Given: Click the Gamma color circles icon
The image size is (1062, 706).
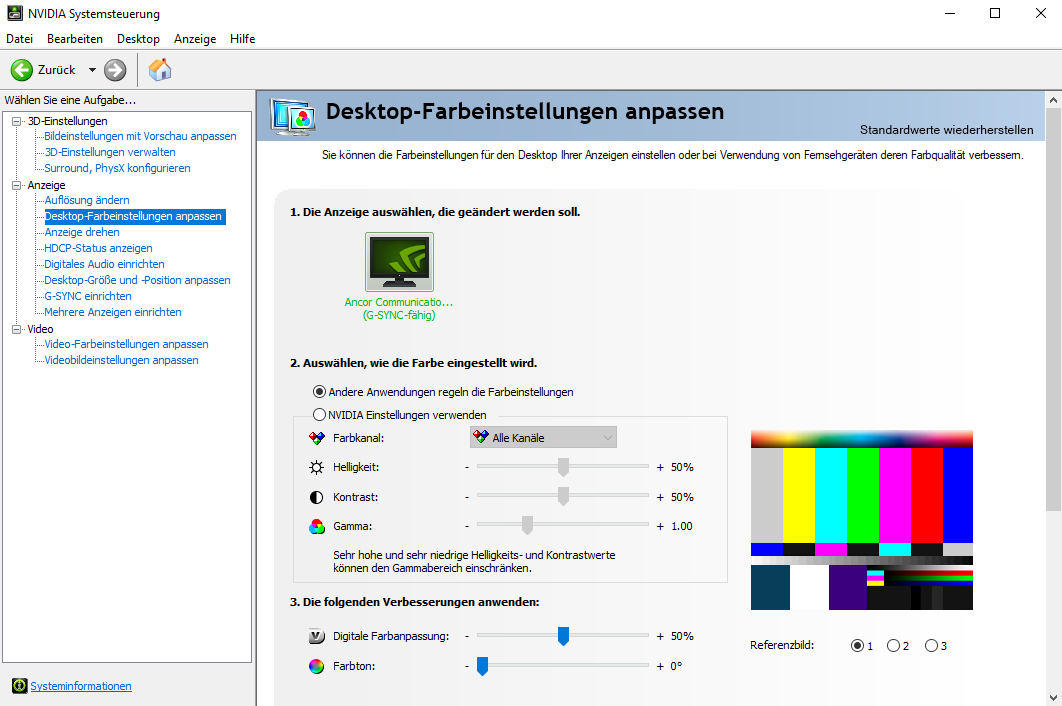Looking at the screenshot, I should click(x=316, y=526).
